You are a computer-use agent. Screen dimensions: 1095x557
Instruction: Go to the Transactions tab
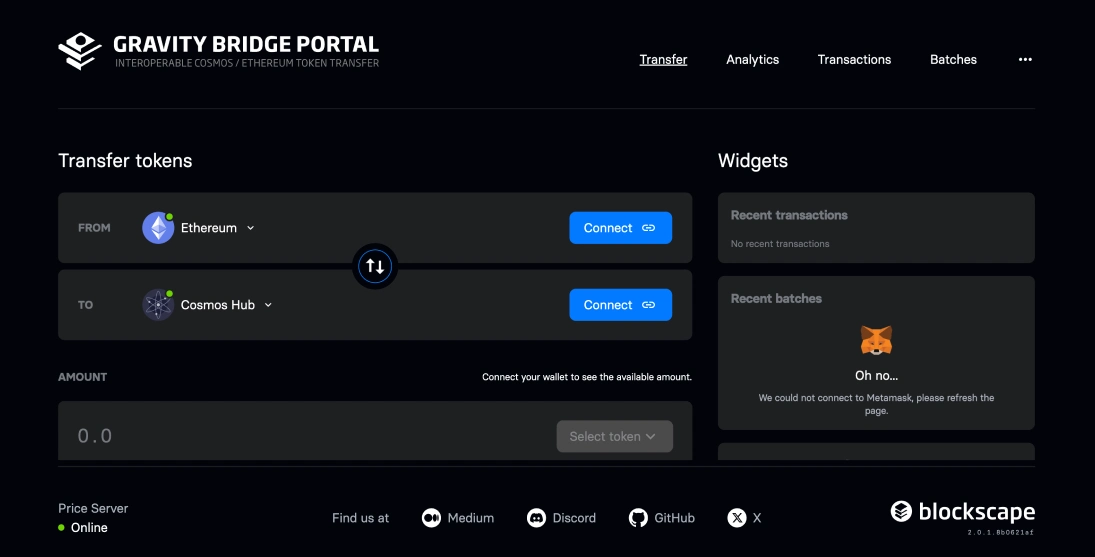[854, 59]
